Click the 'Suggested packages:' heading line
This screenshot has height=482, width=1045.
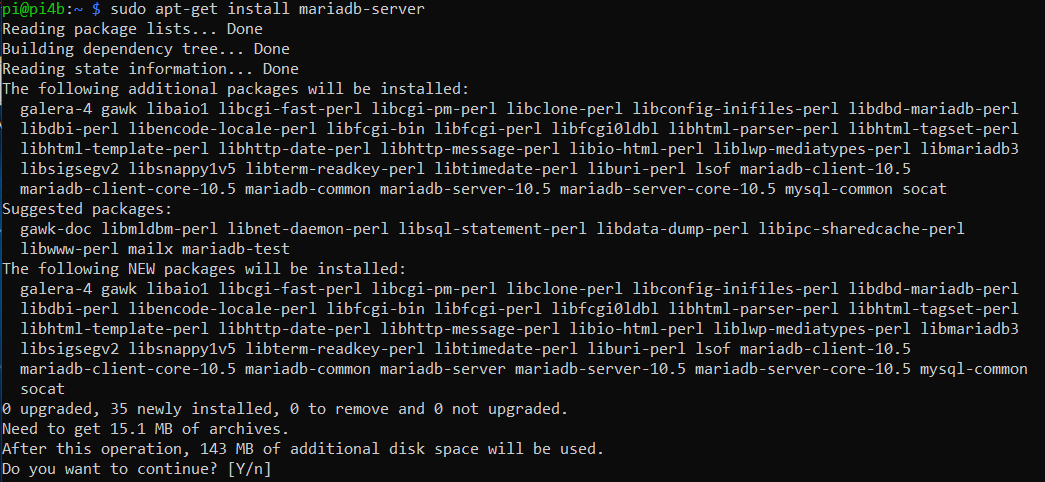point(87,209)
